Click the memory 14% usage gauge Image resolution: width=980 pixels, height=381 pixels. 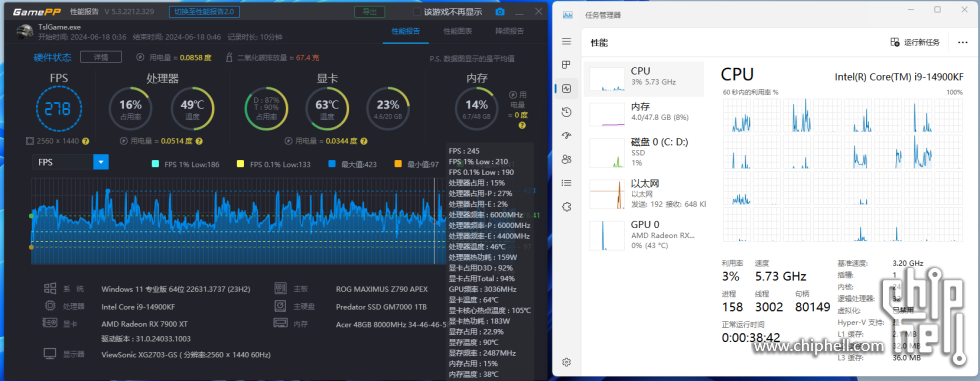click(x=476, y=108)
